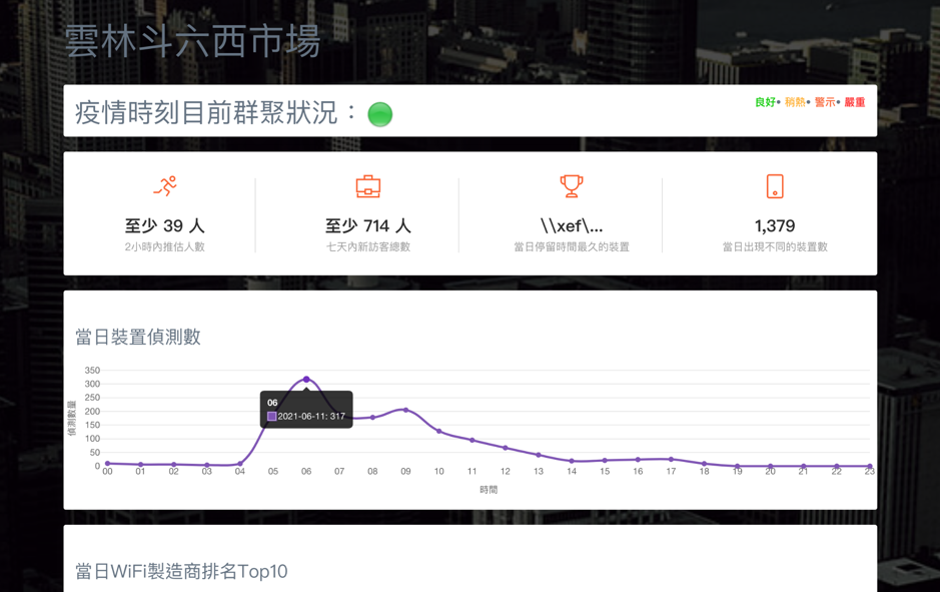Click the 至少 714 人 value
This screenshot has width=941, height=593.
pyautogui.click(x=368, y=226)
